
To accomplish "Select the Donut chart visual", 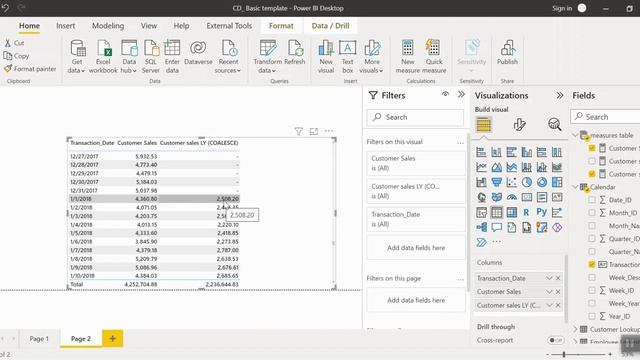I will point(542,182).
